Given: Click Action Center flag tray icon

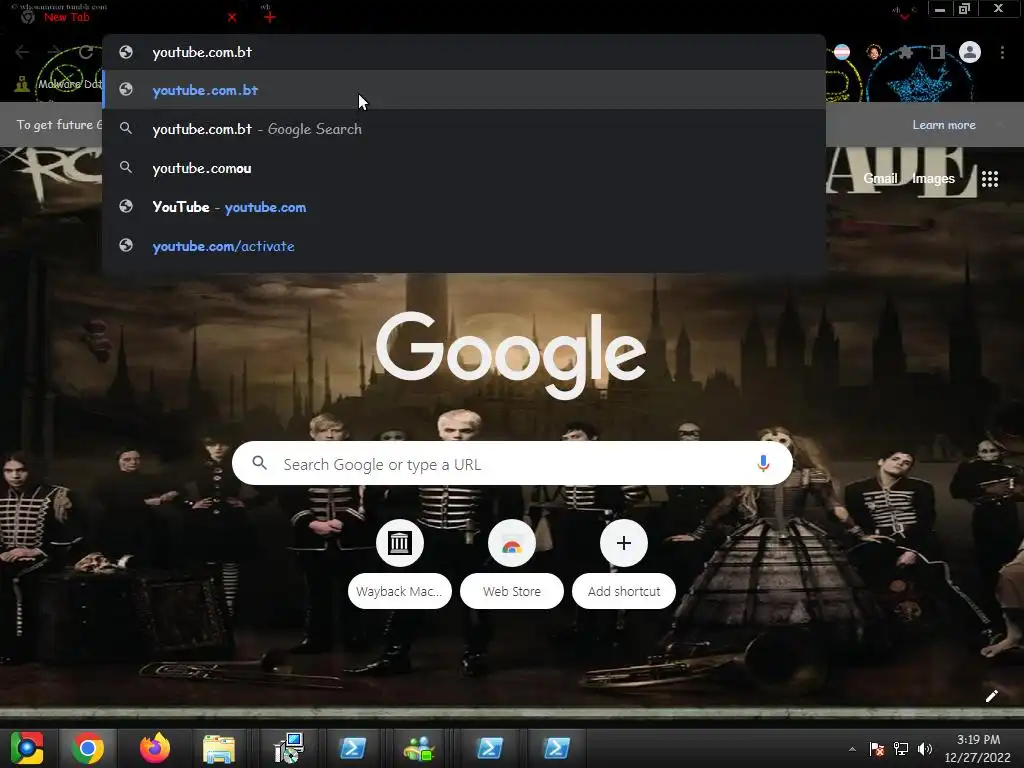Looking at the screenshot, I should (x=877, y=748).
